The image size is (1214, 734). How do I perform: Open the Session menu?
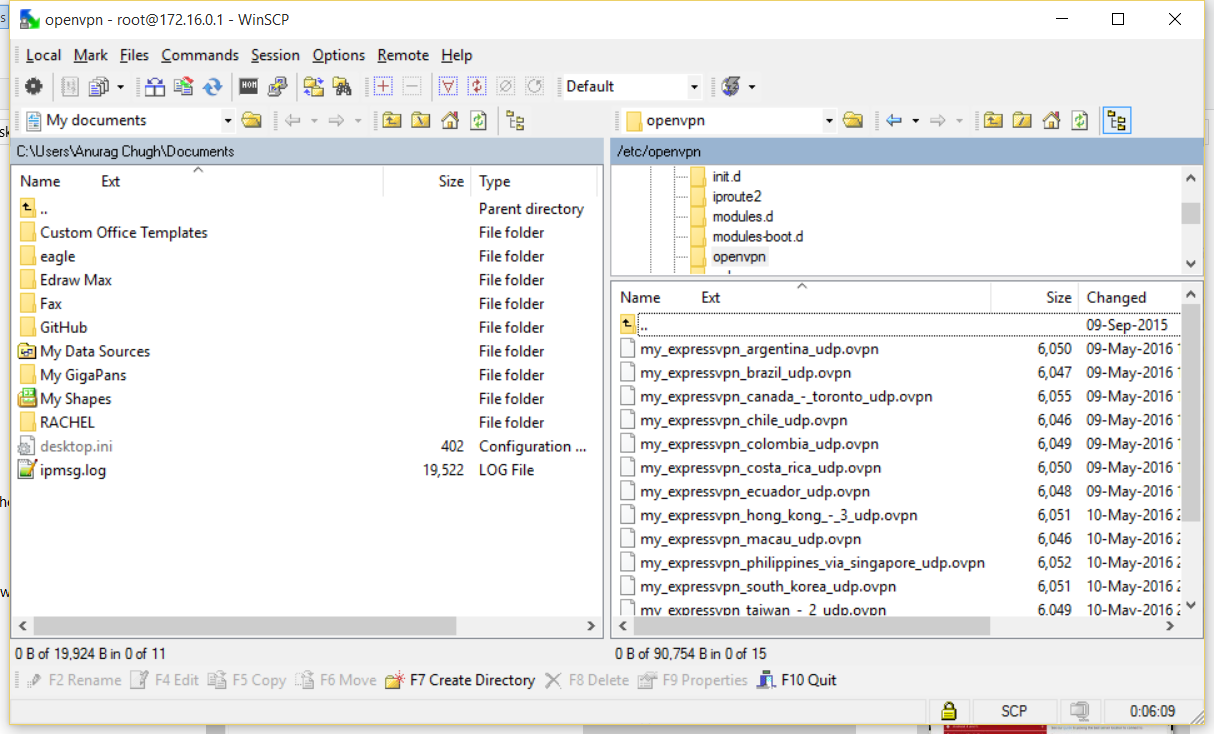[275, 55]
